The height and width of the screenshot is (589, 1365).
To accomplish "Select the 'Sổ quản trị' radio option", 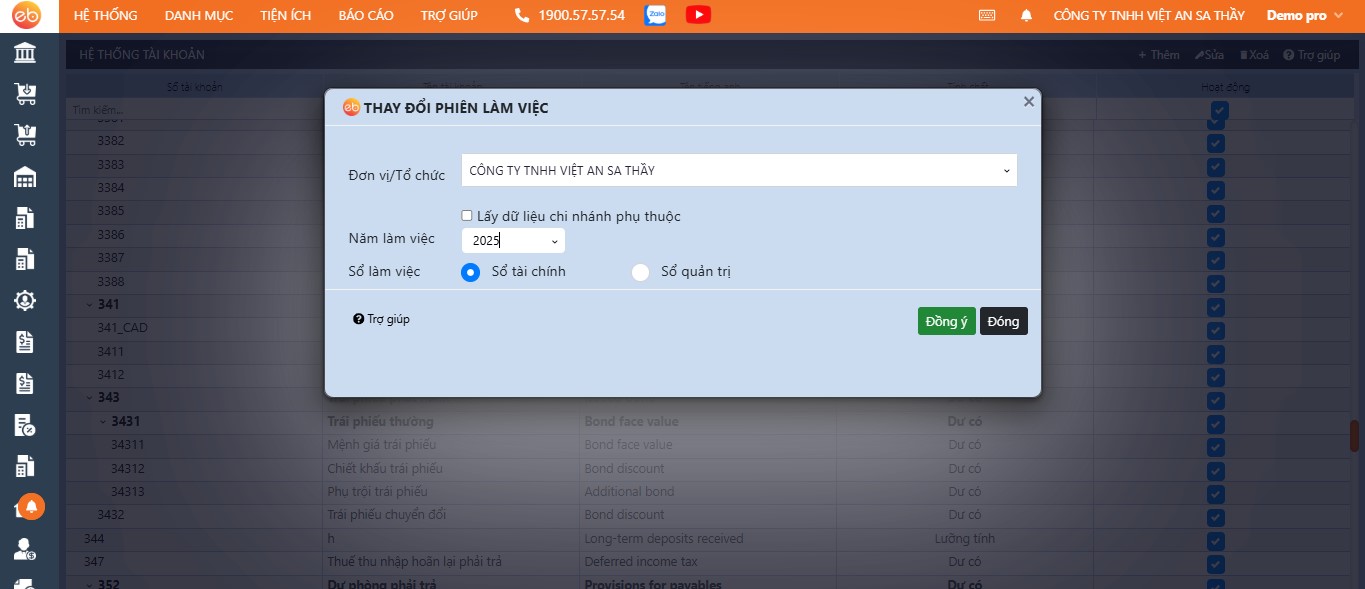I will 641,272.
